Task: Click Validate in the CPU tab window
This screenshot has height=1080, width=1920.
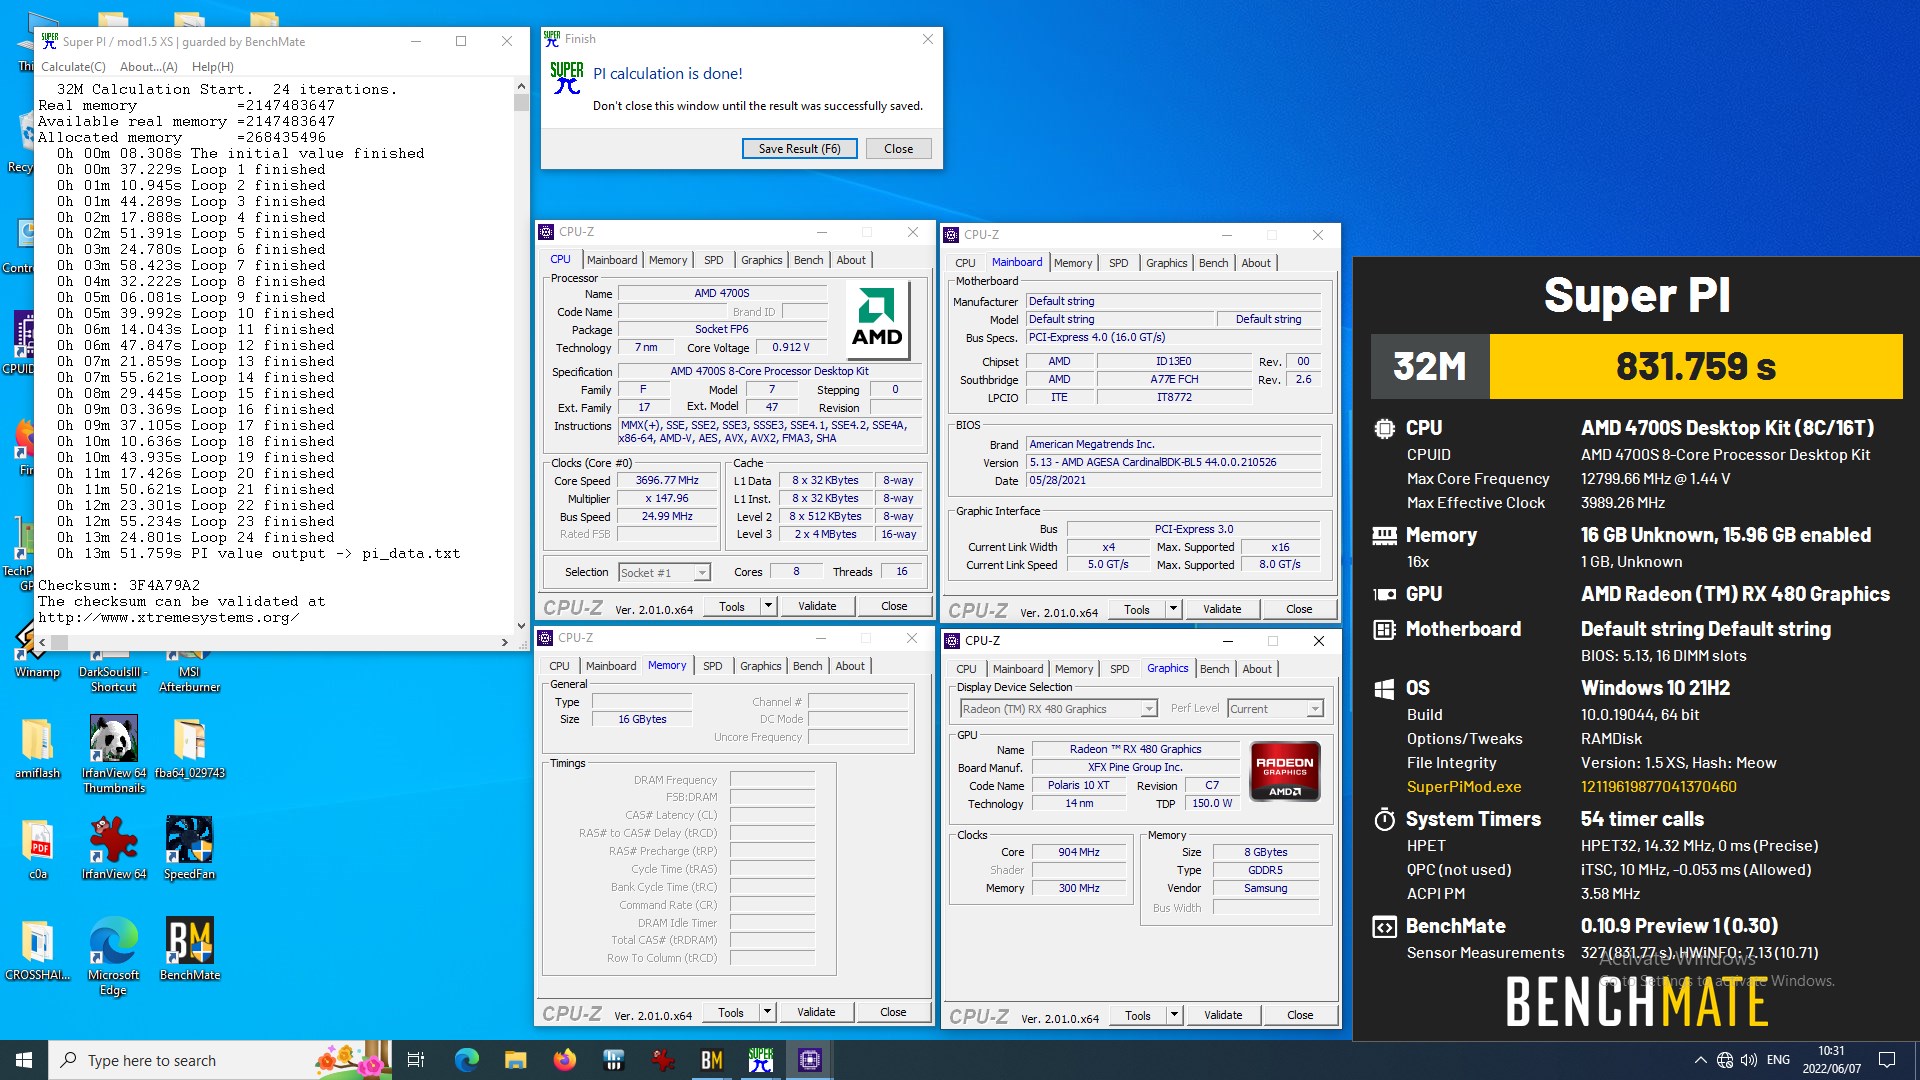Action: coord(817,606)
